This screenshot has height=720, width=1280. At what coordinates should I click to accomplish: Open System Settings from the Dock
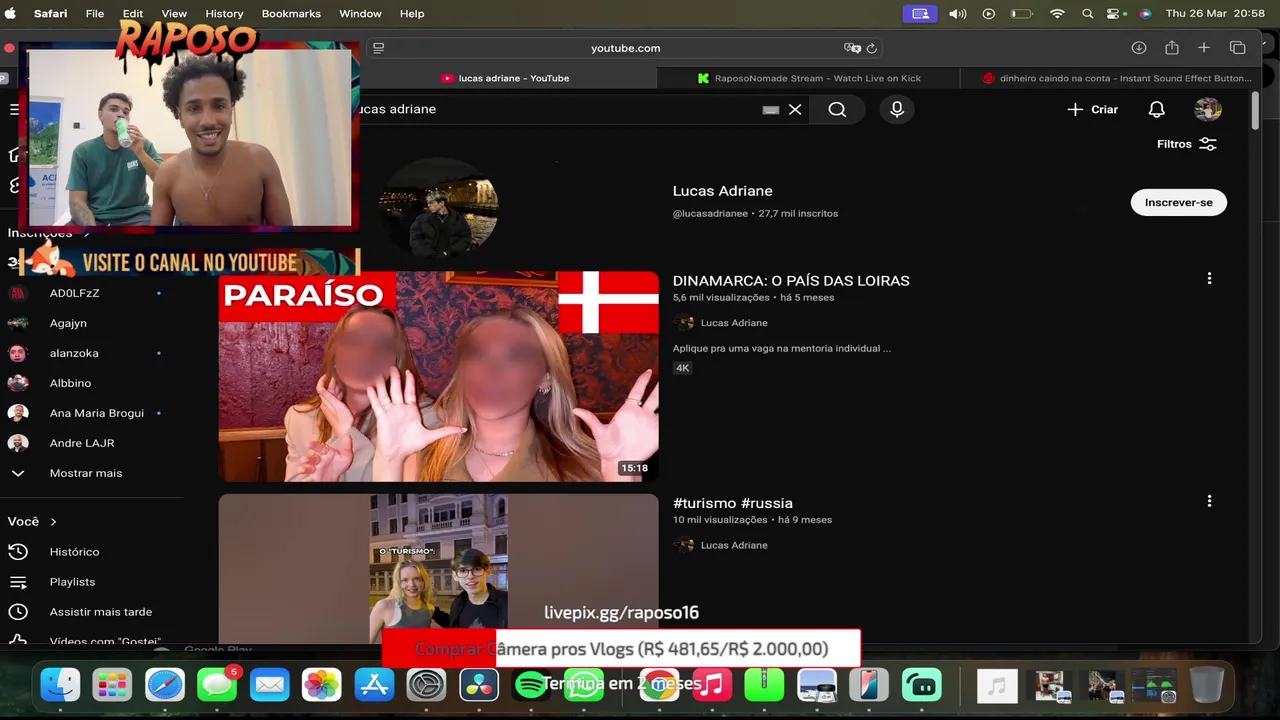[x=426, y=685]
